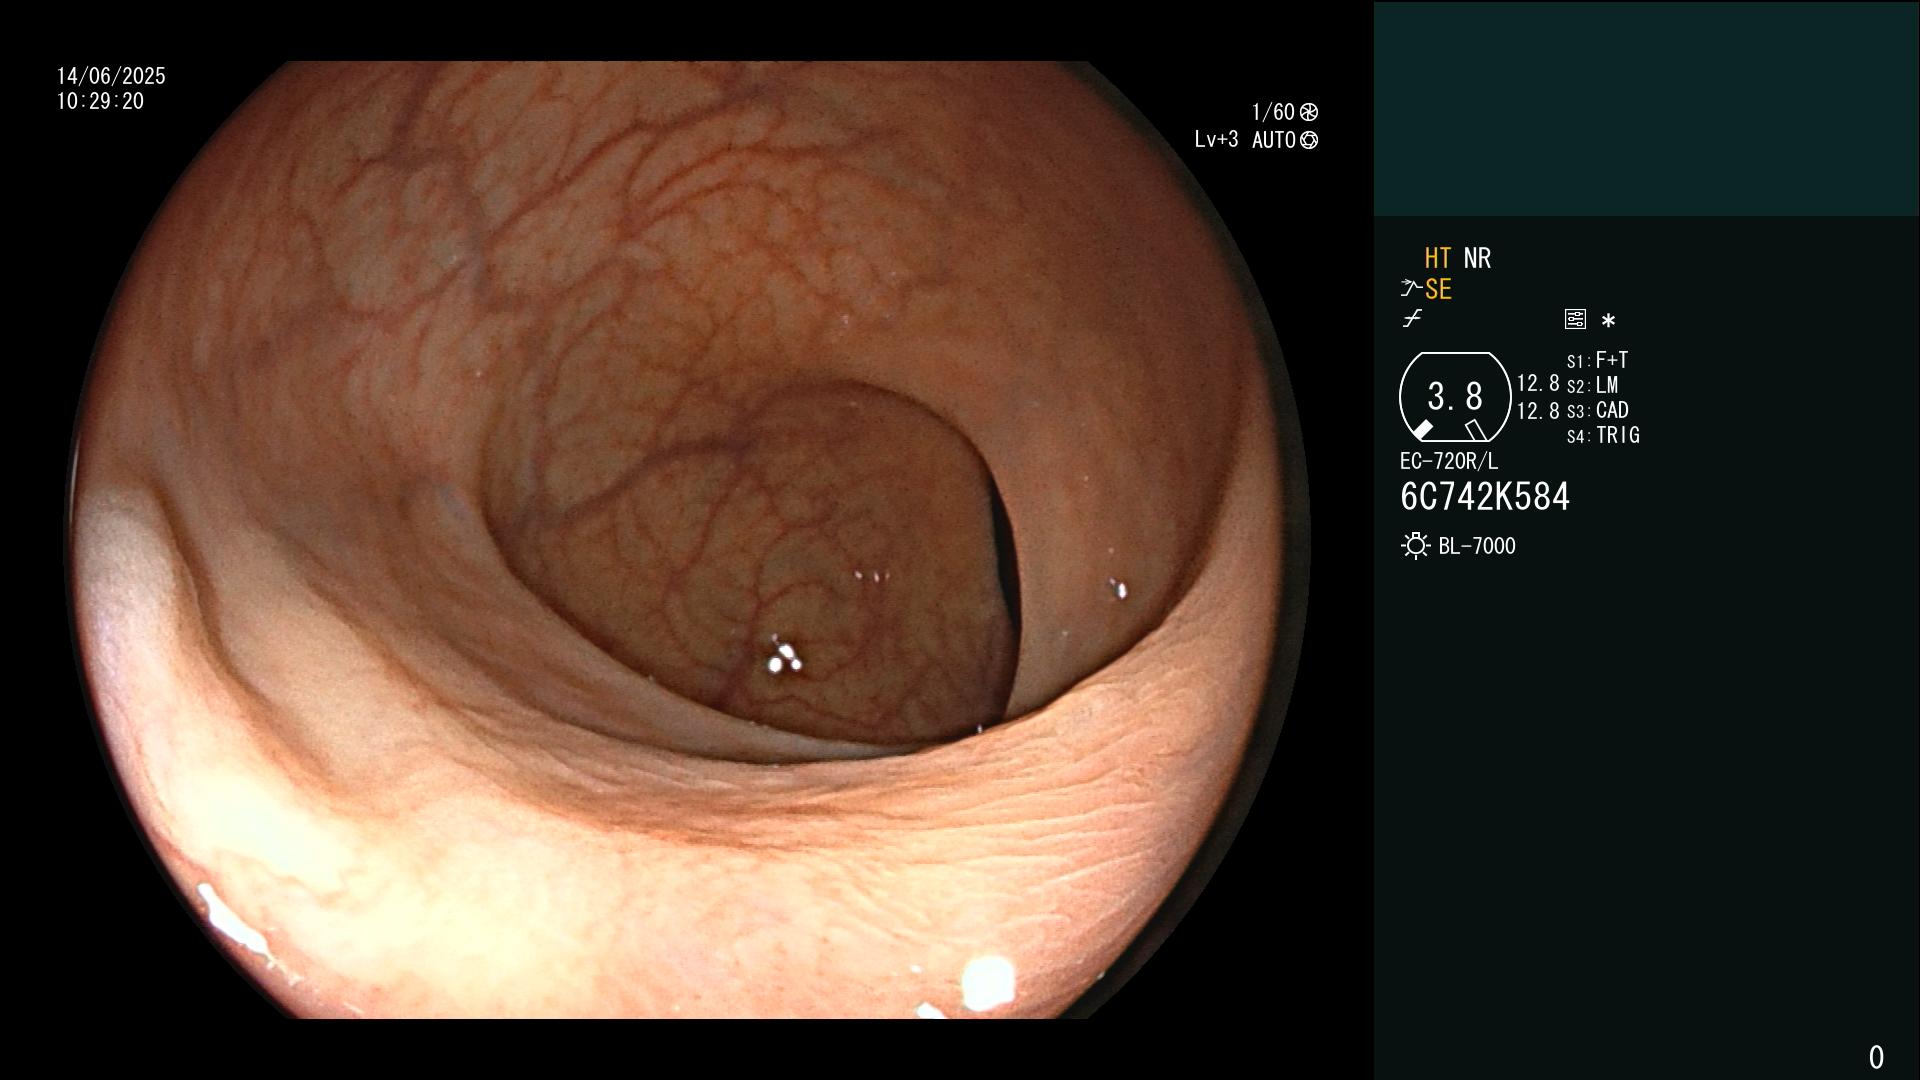The width and height of the screenshot is (1920, 1080).
Task: Click the 1/60 shutter speed value
Action: coord(1273,112)
